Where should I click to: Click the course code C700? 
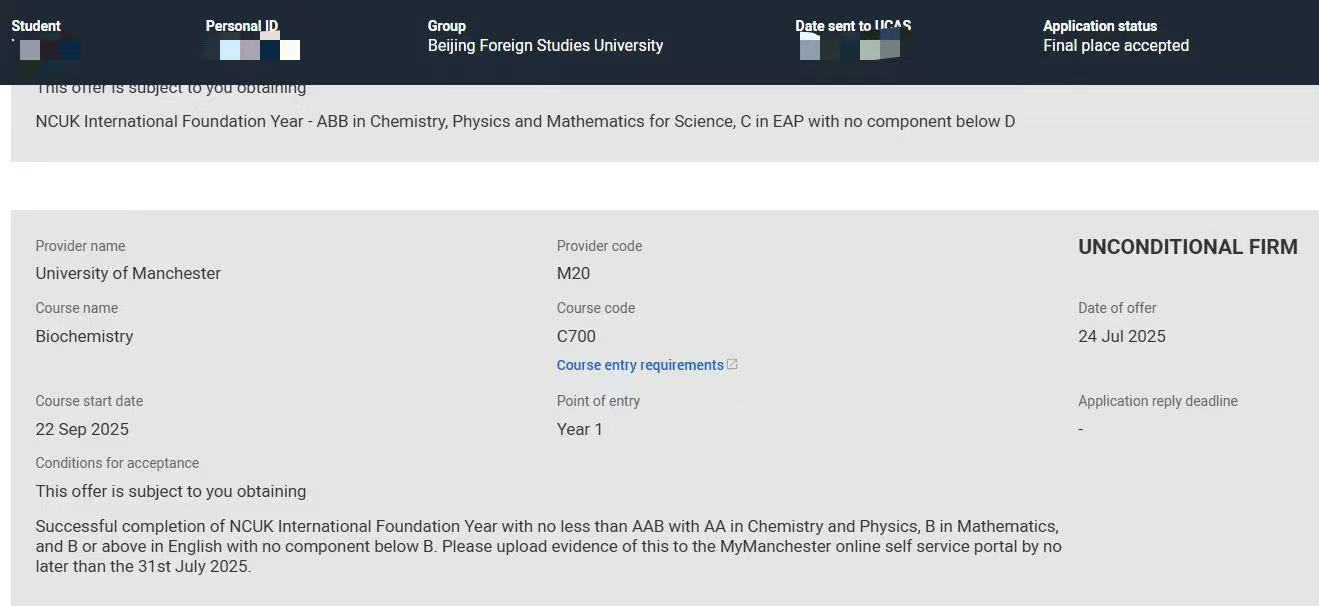tap(576, 336)
